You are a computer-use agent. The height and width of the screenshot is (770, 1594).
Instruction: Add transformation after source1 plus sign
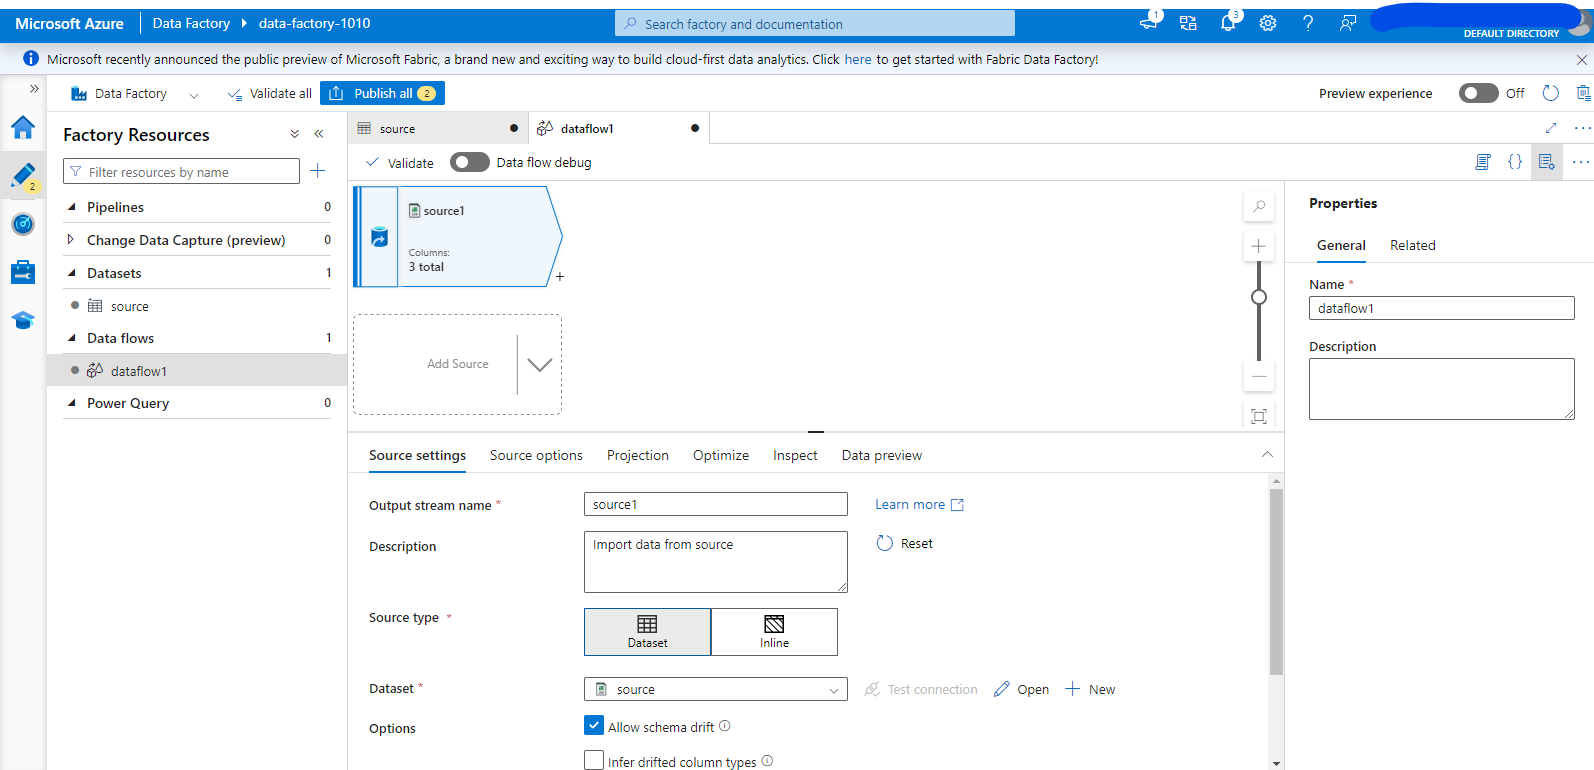560,277
